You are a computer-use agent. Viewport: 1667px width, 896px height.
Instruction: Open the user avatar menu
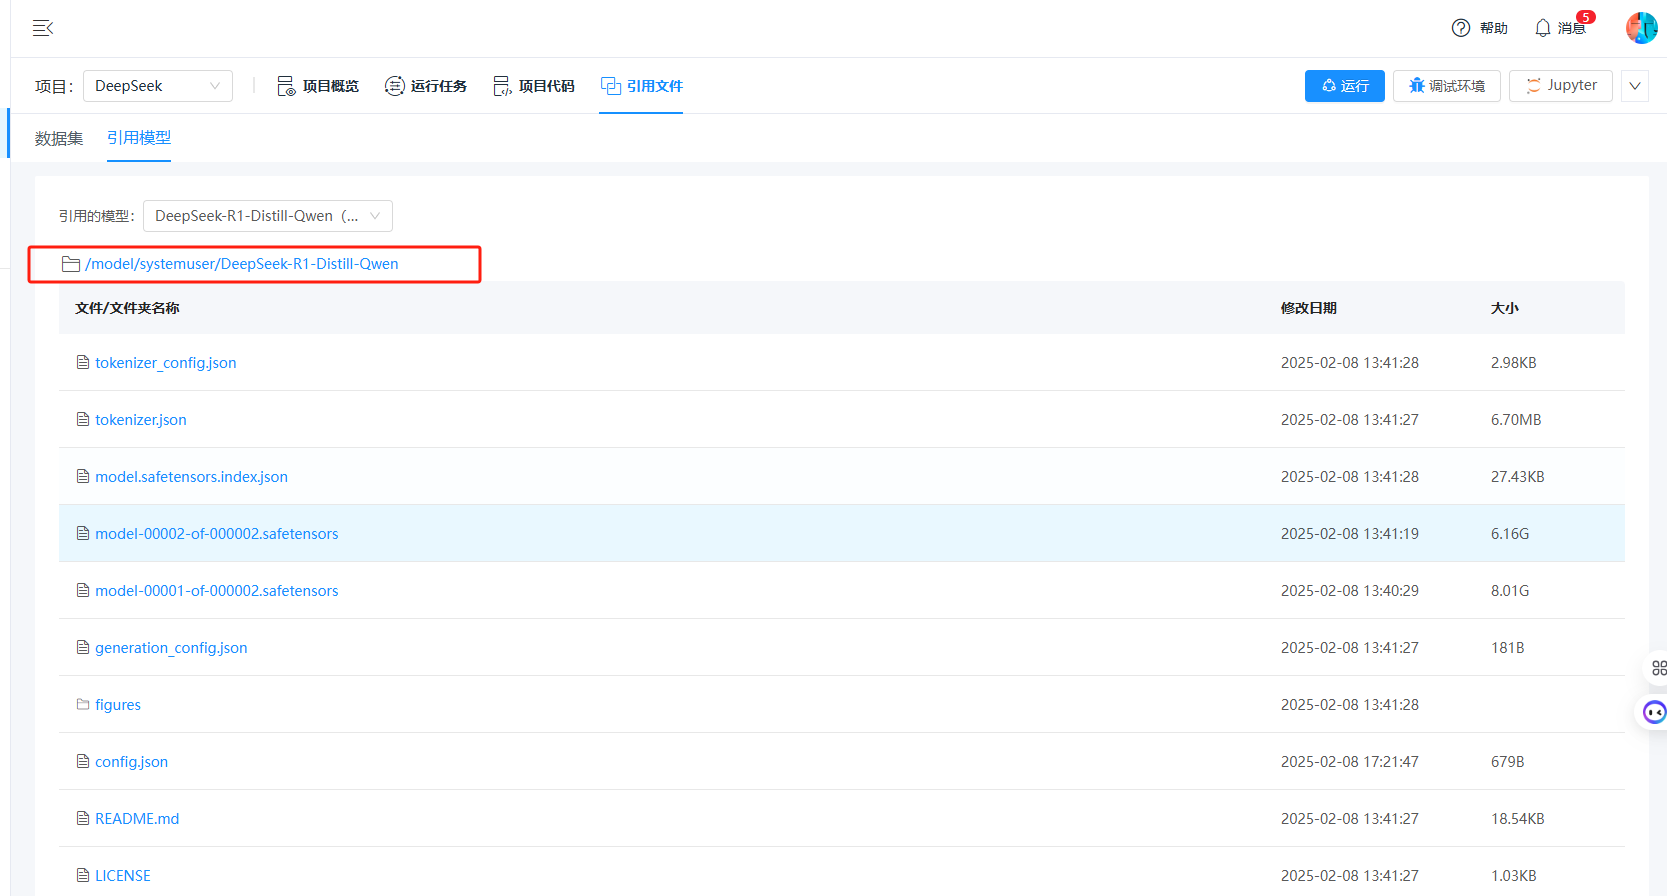(x=1641, y=28)
